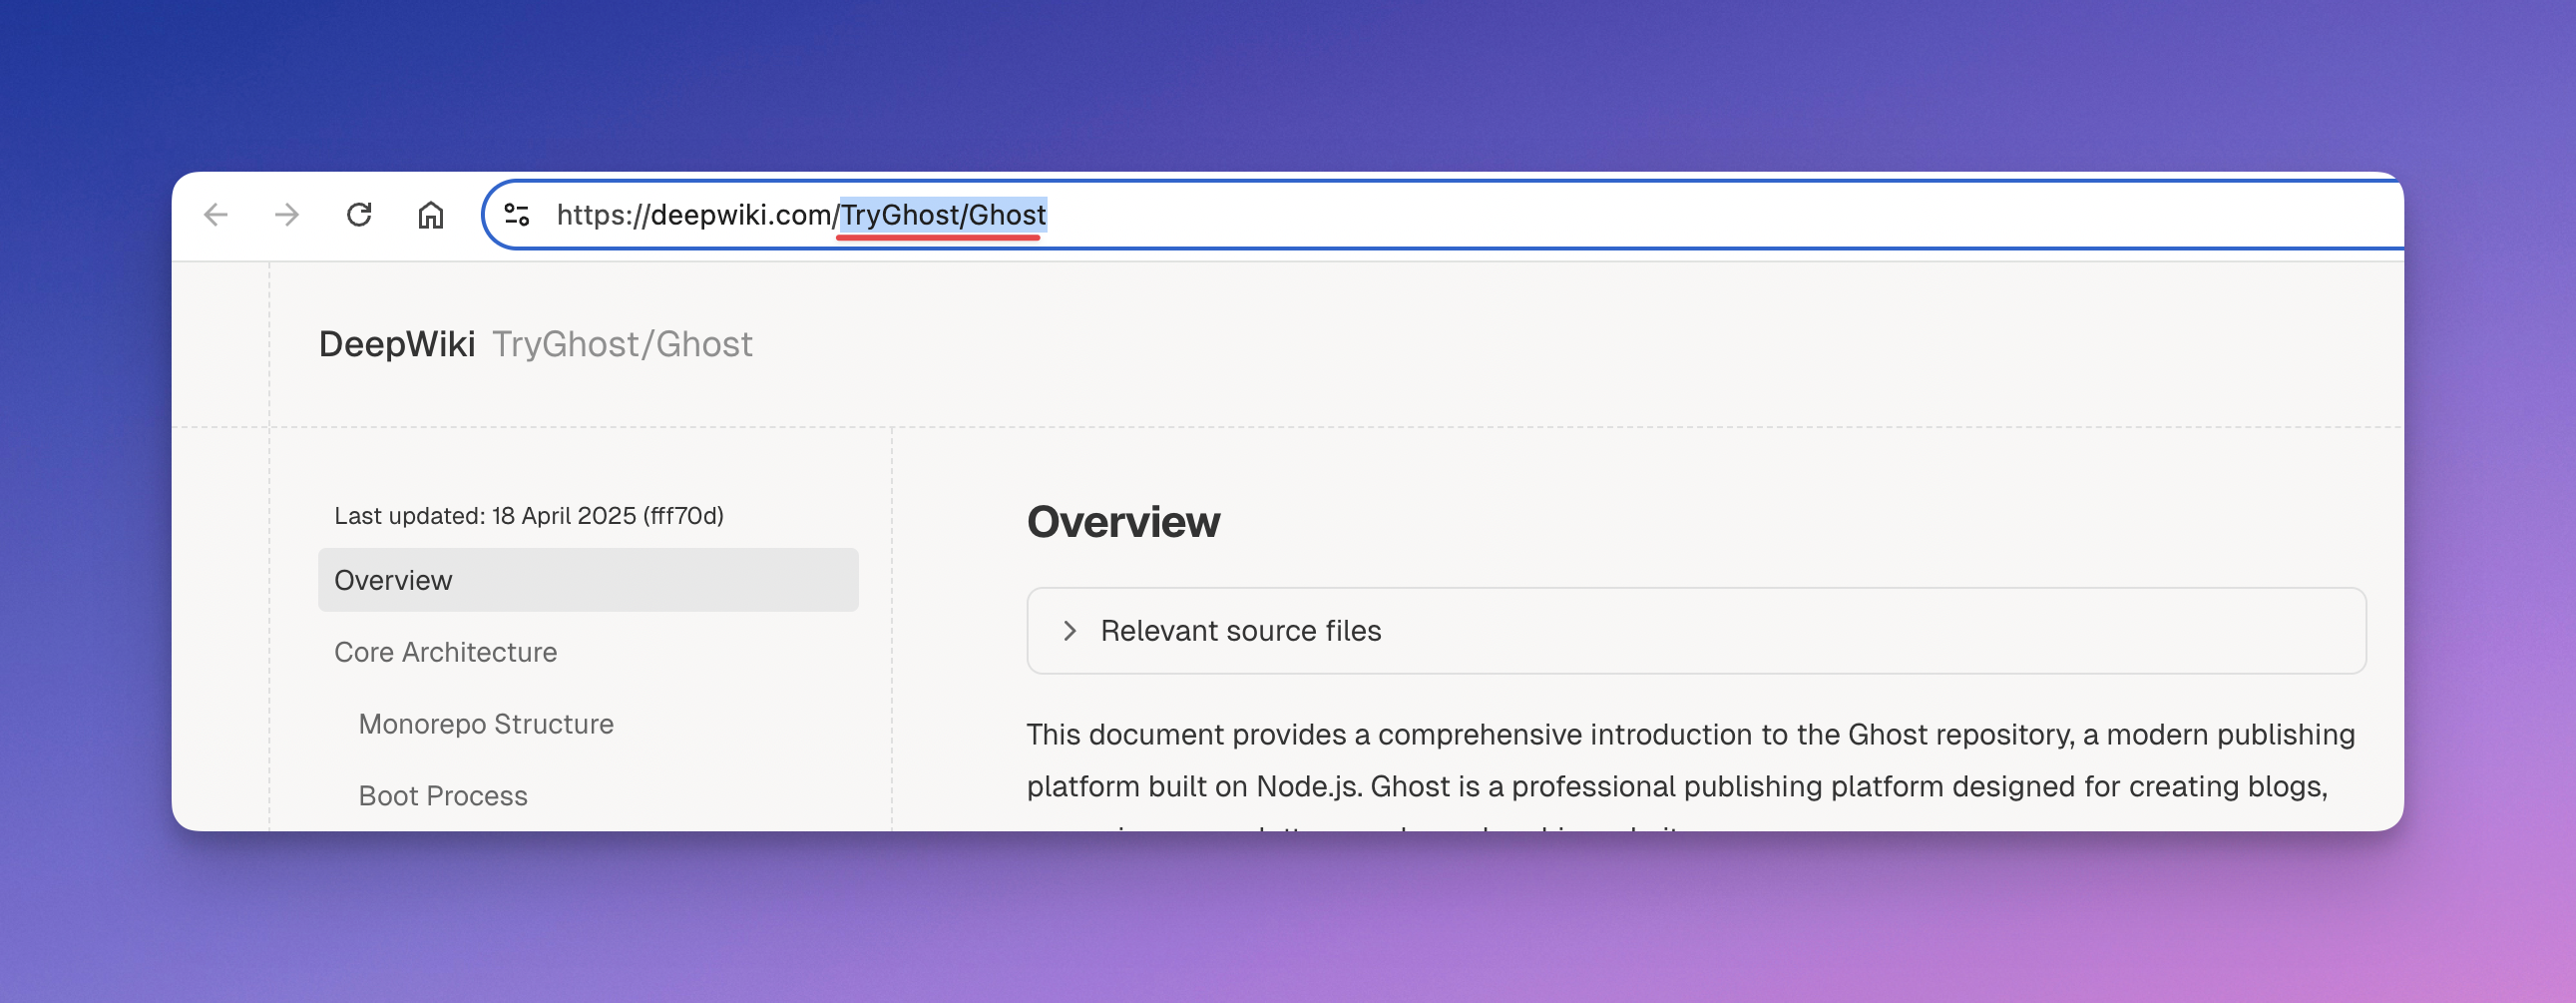This screenshot has width=2576, height=1003.
Task: Click the Overview page heading
Action: pyautogui.click(x=1123, y=522)
